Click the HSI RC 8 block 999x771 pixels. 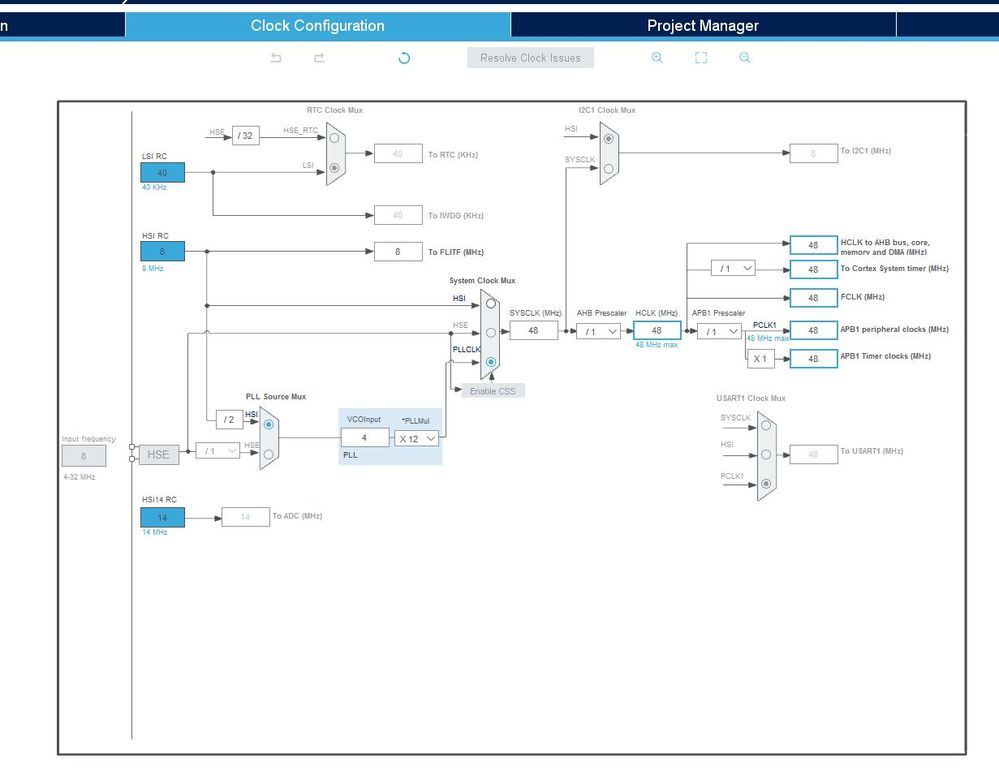tap(162, 251)
